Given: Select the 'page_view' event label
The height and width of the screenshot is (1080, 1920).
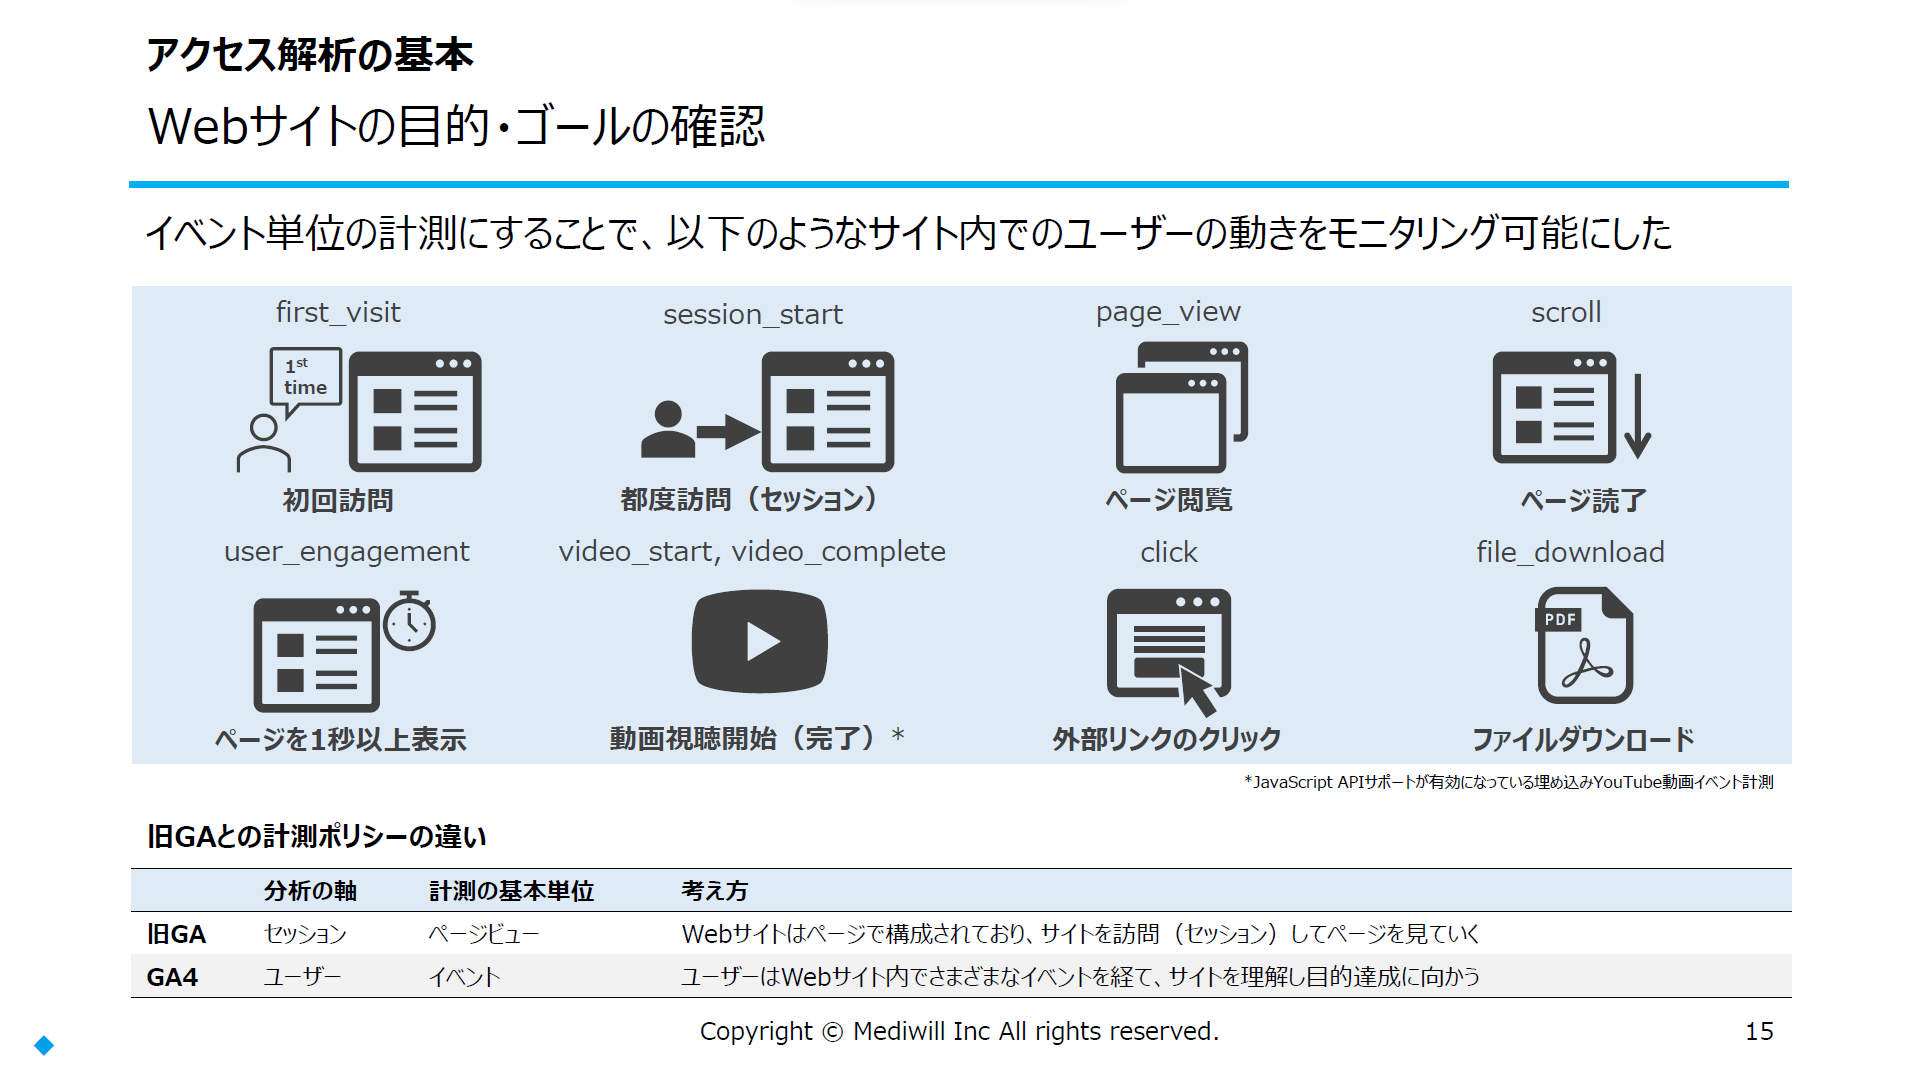Looking at the screenshot, I should pyautogui.click(x=1168, y=312).
